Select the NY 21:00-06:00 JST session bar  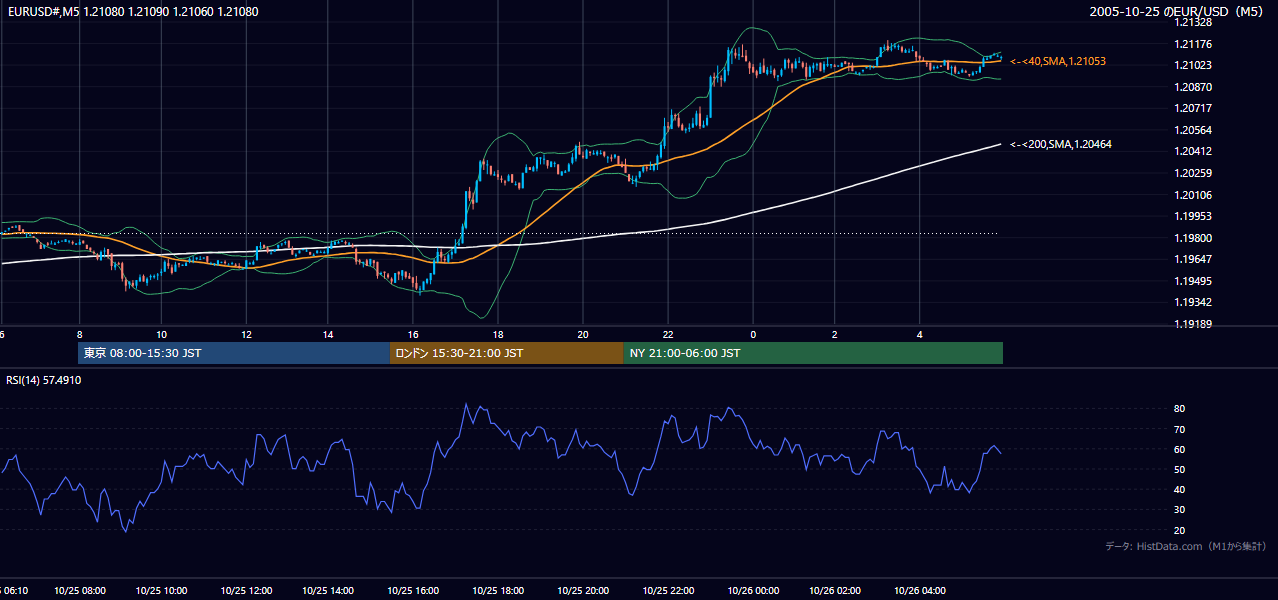813,353
